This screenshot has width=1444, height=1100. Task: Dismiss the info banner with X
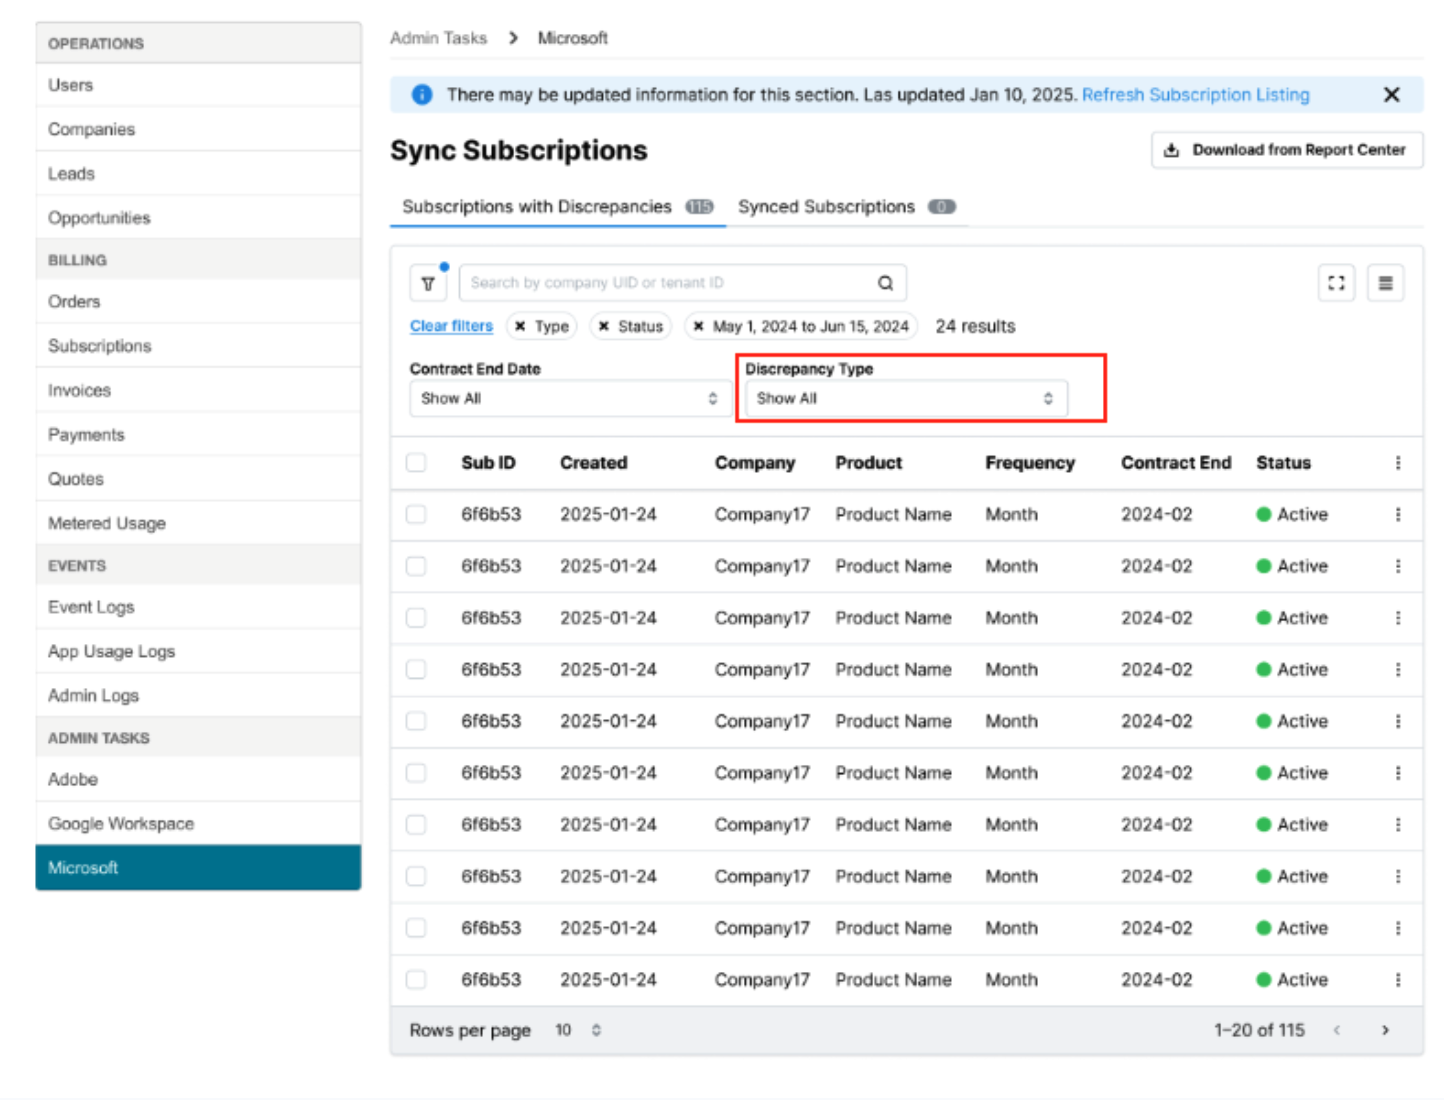[x=1391, y=95]
